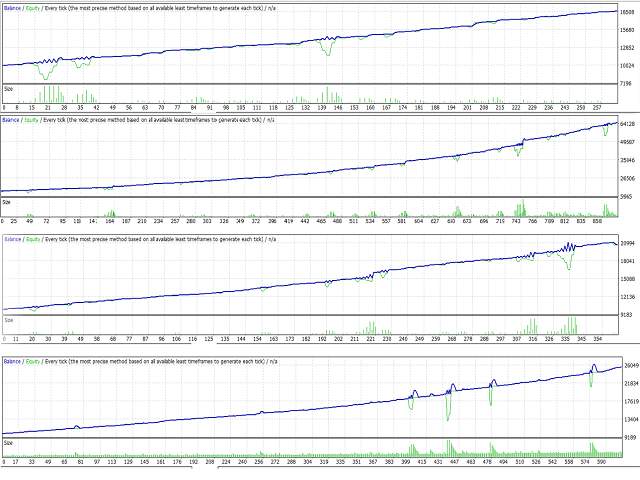Click the 812 x-axis tick label
Viewport: 640px width, 480px height.
[564, 221]
